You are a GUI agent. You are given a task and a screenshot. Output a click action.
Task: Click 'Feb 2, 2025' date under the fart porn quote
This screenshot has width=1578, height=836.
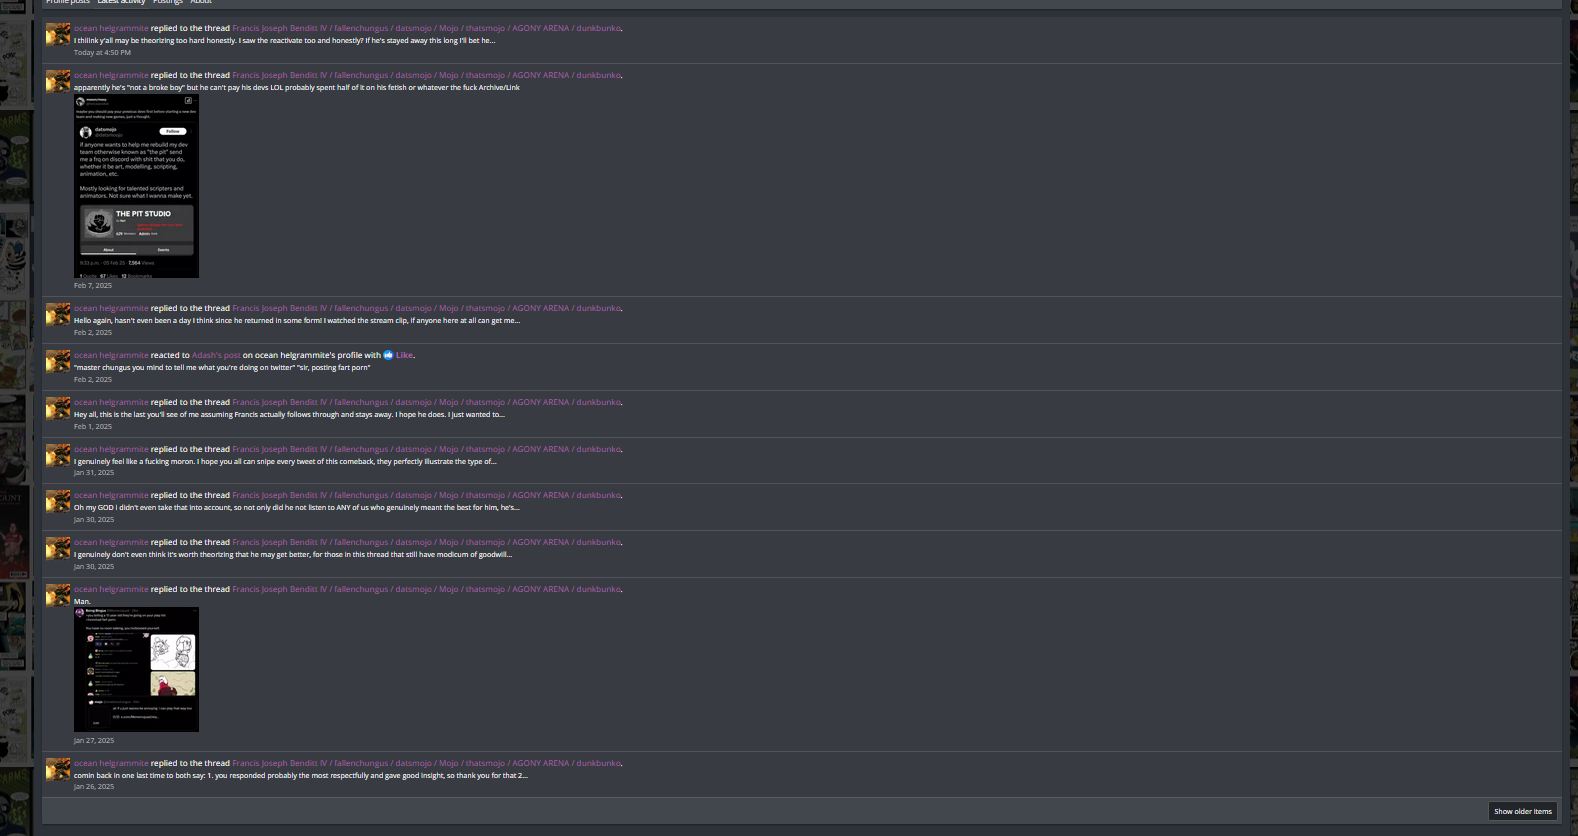93,379
